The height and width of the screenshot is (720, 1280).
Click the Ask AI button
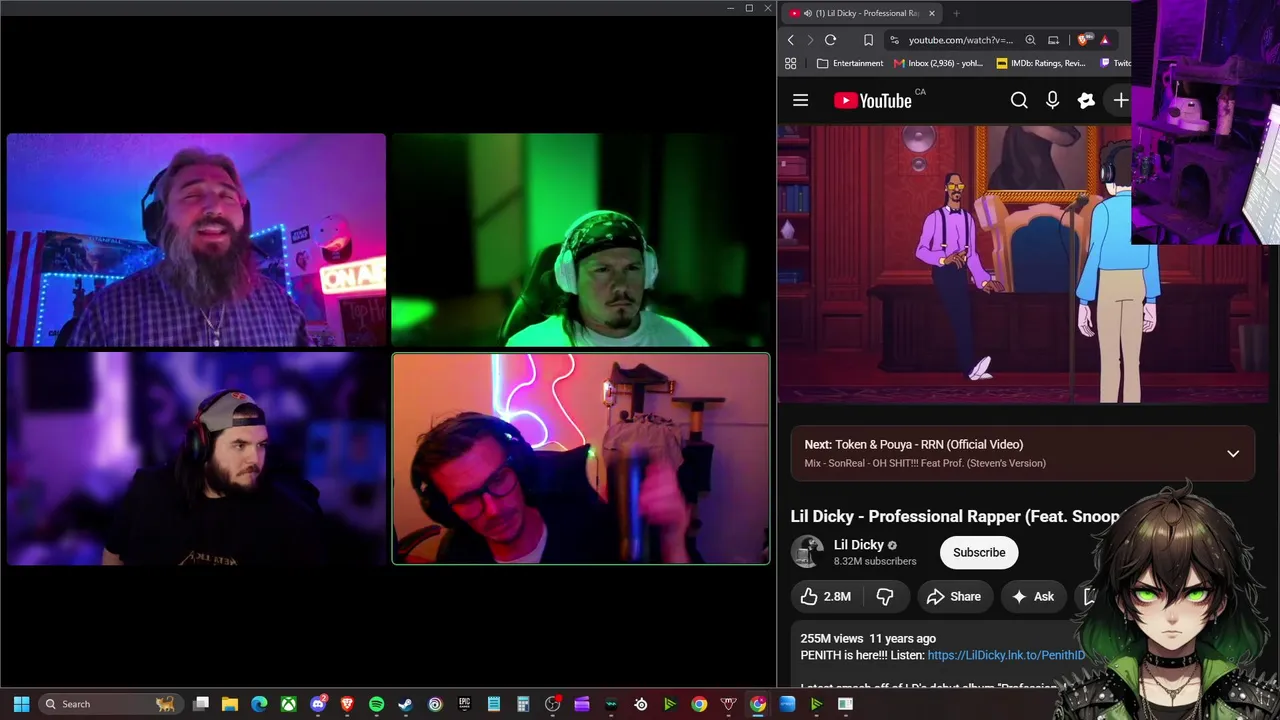point(1033,596)
